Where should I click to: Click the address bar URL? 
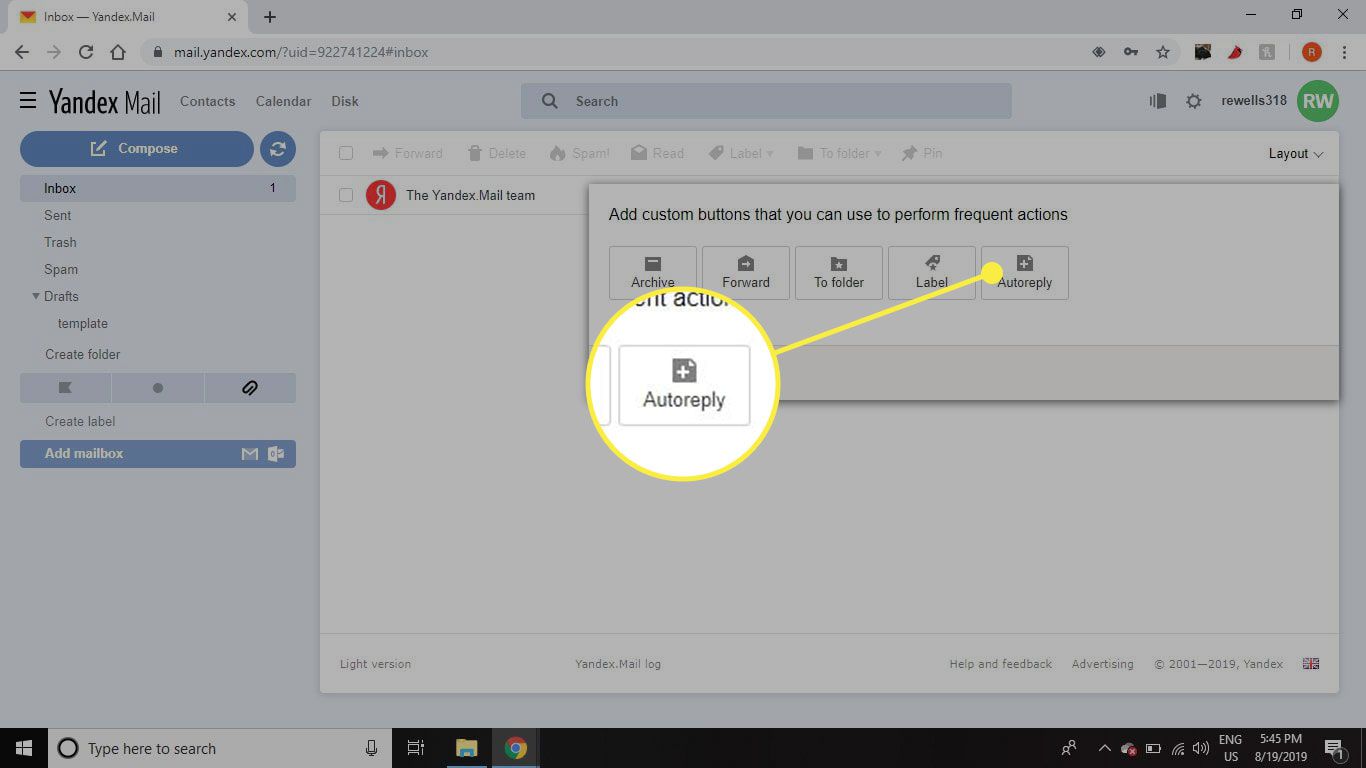coord(301,52)
